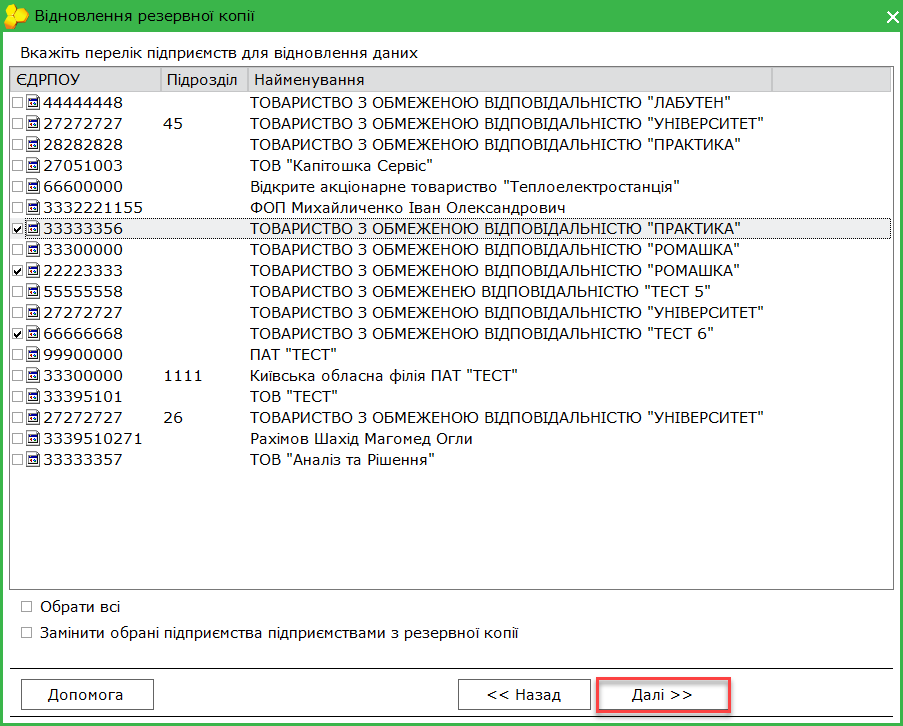Click the enterprise icon beside 3332221155
Image resolution: width=903 pixels, height=726 pixels.
33,208
